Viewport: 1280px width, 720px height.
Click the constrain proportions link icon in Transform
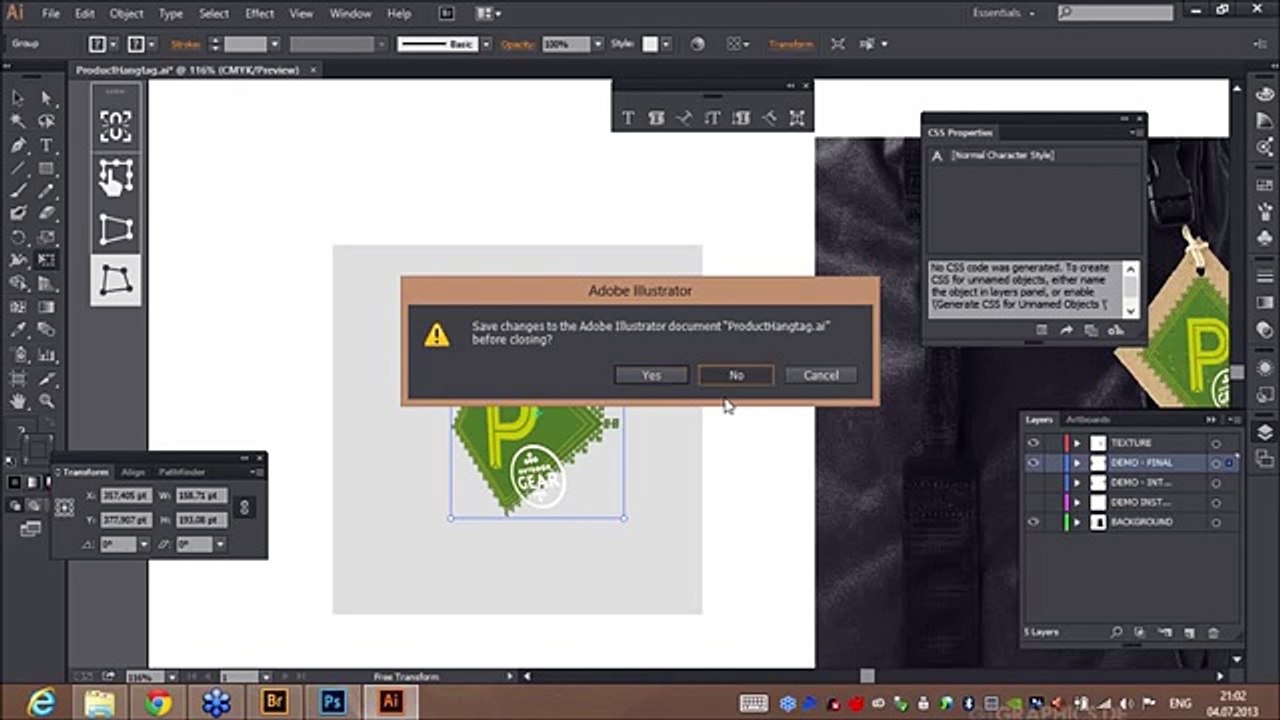coord(243,508)
